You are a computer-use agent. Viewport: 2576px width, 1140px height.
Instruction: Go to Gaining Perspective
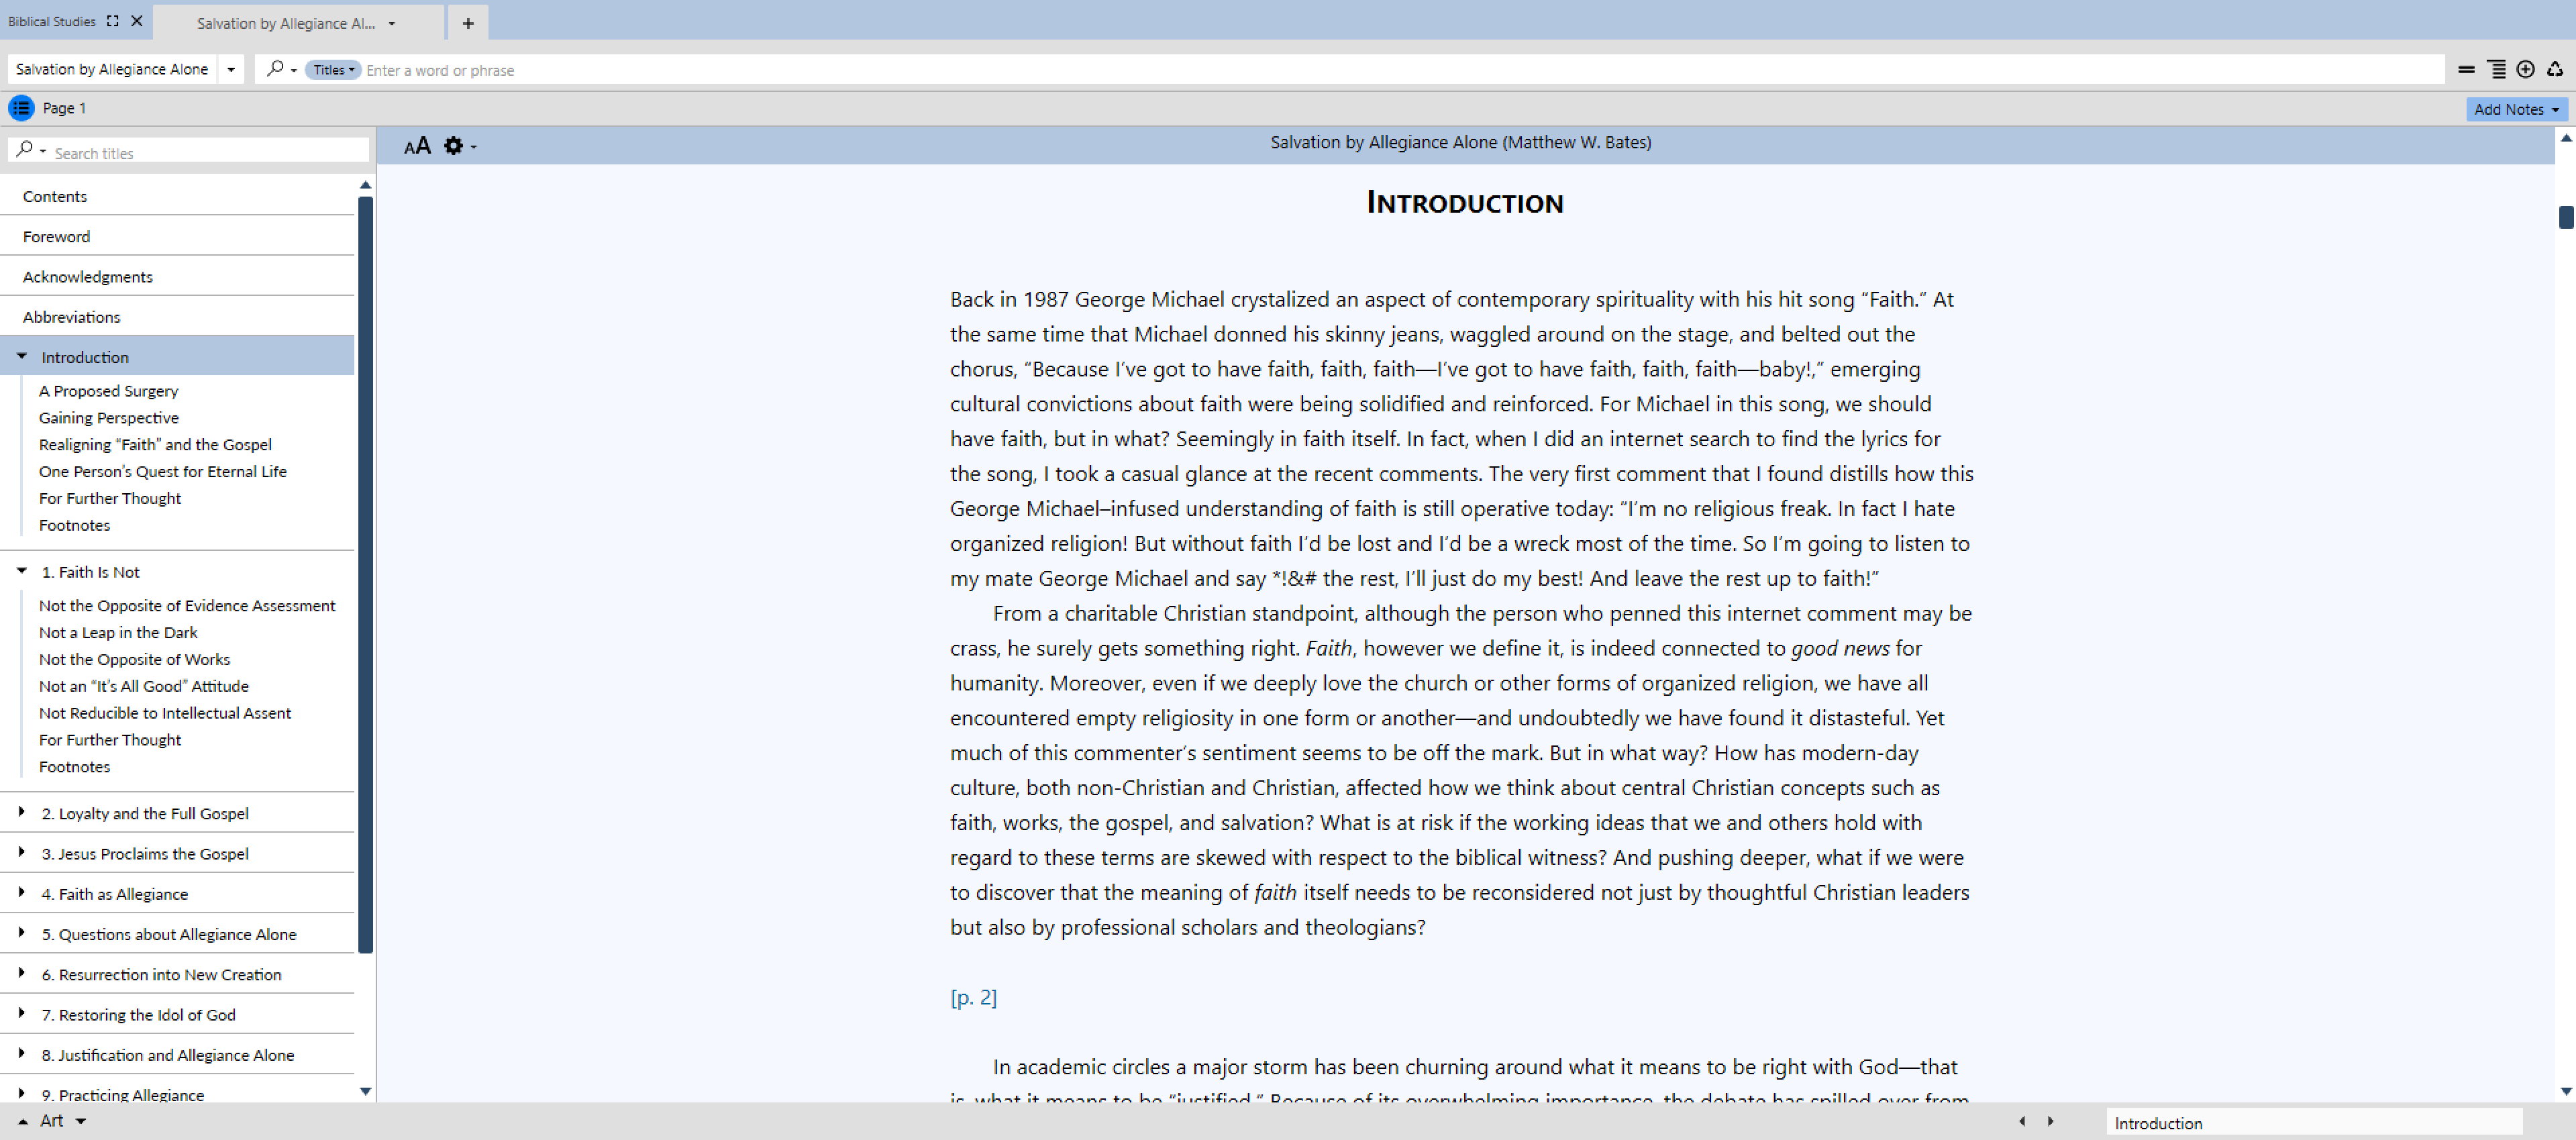tap(108, 418)
